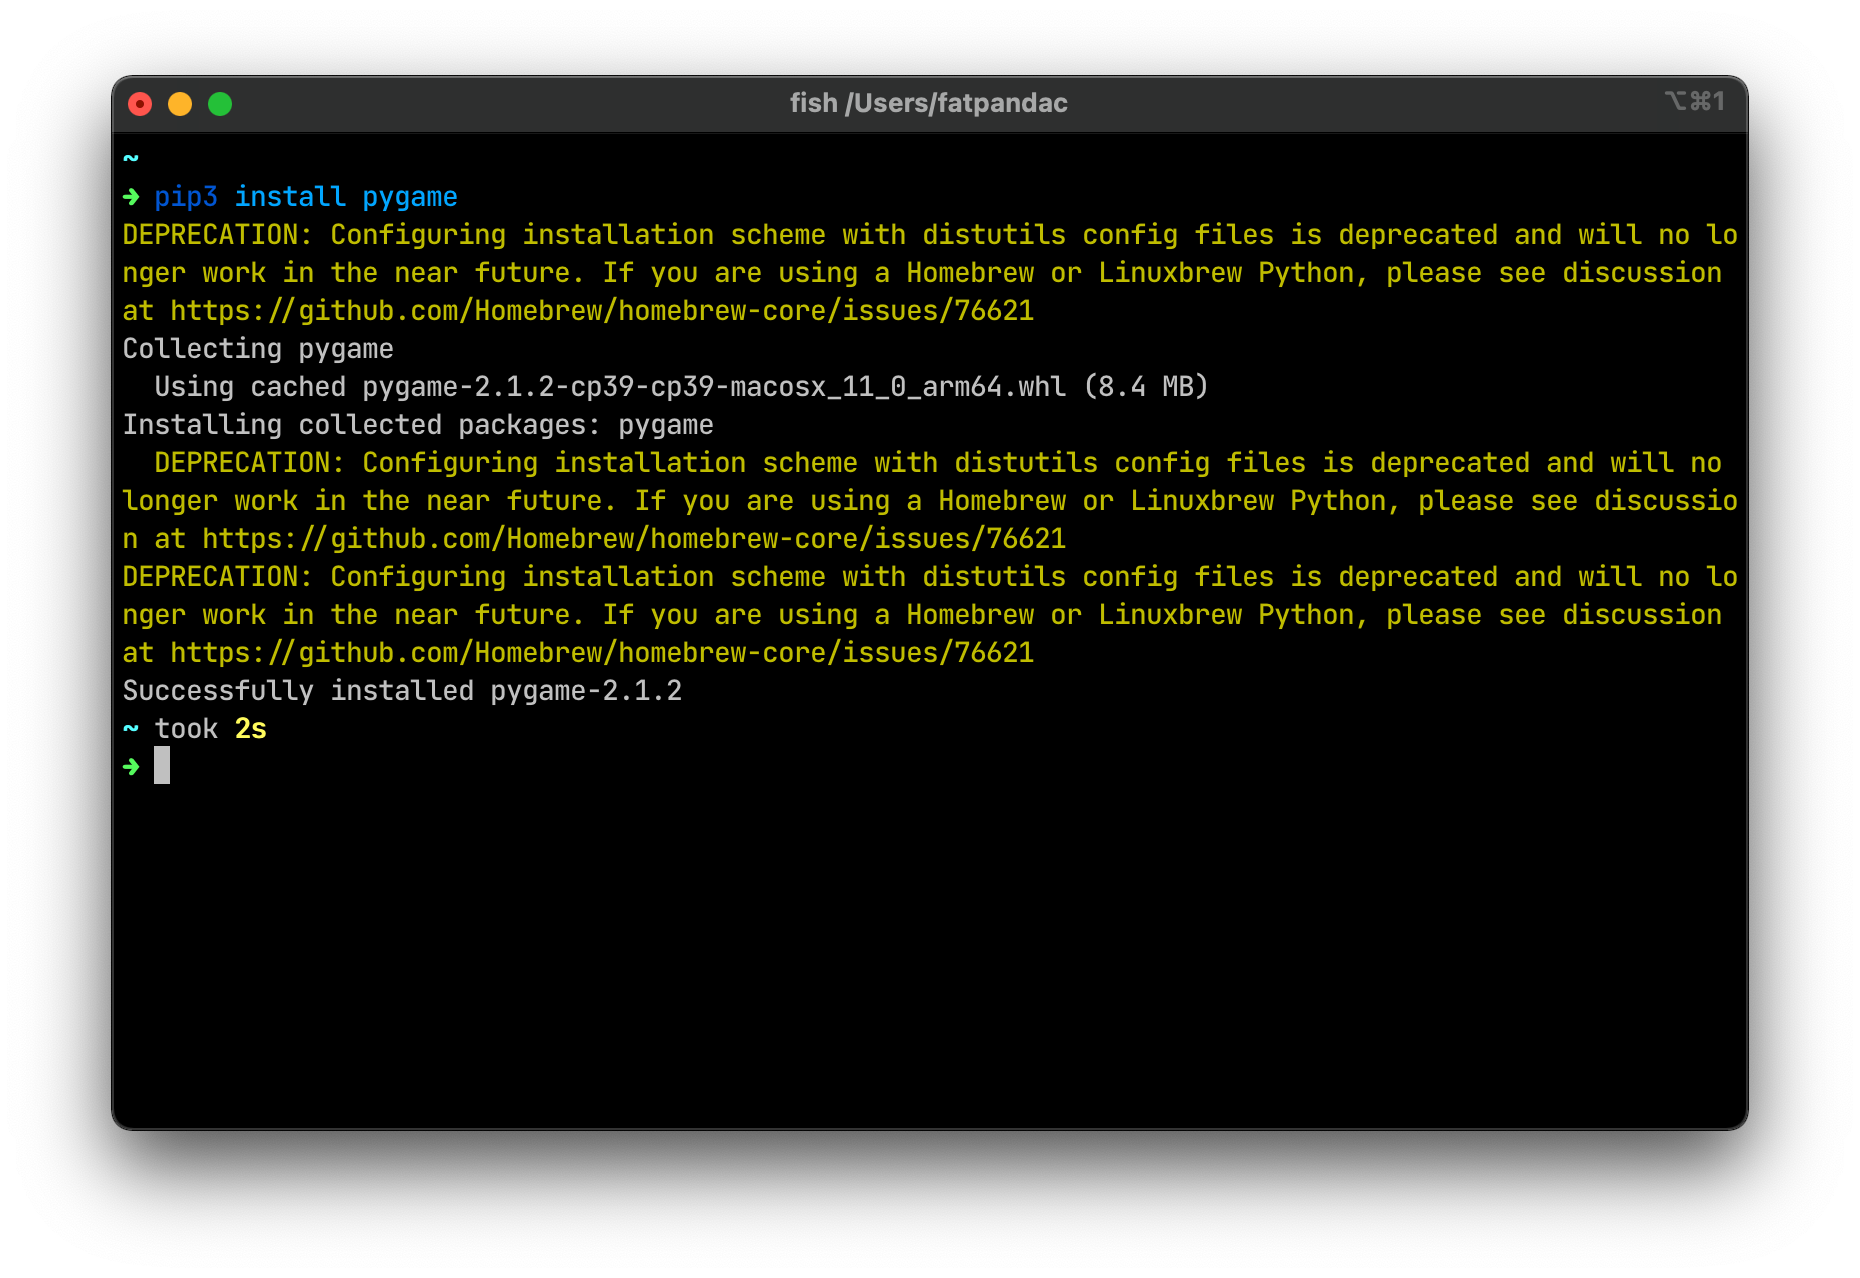Click the cyan tilde above the pip3 command
The width and height of the screenshot is (1860, 1278).
click(131, 158)
